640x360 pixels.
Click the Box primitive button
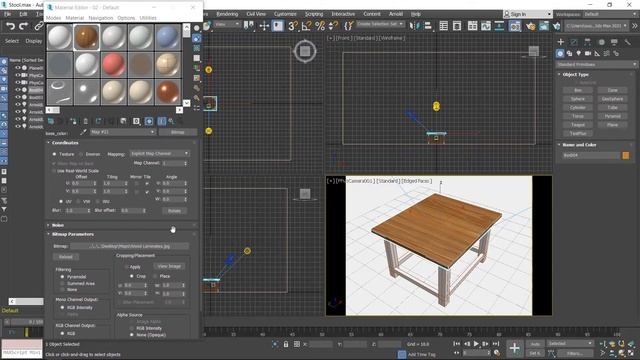[x=578, y=90]
